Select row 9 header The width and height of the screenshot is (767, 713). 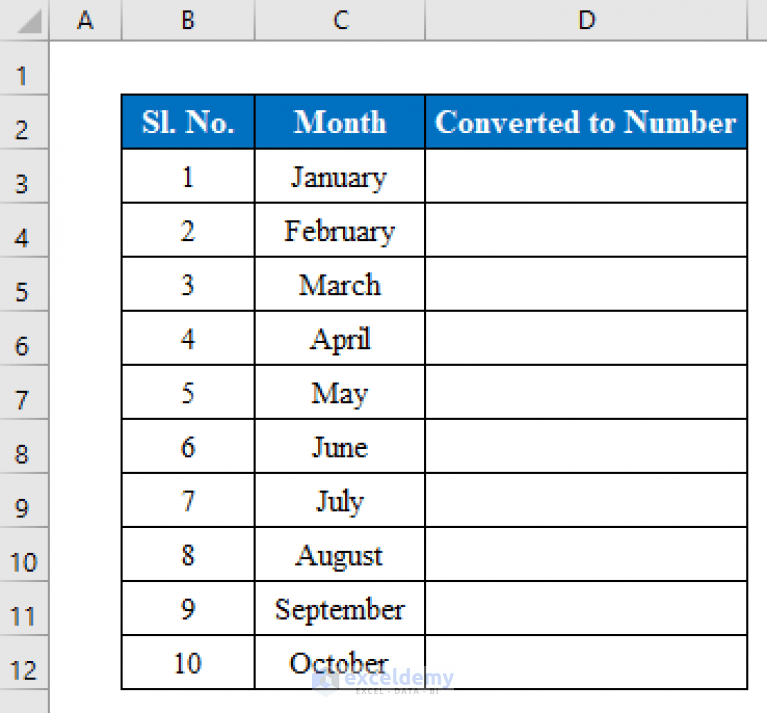[x=24, y=500]
